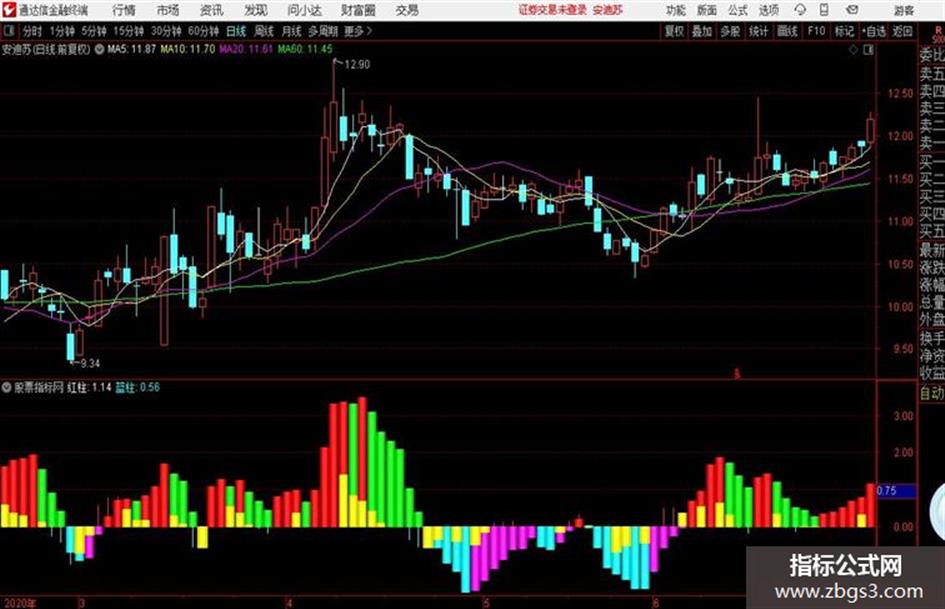This screenshot has height=609, width=945.
Task: Click the 返回 back button
Action: 902,31
